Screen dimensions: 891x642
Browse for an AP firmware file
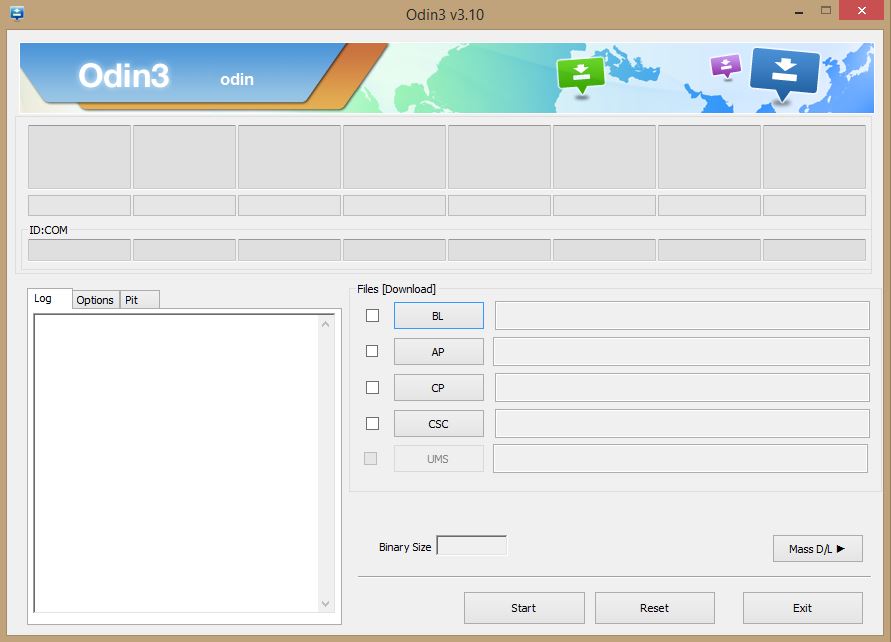coord(439,352)
